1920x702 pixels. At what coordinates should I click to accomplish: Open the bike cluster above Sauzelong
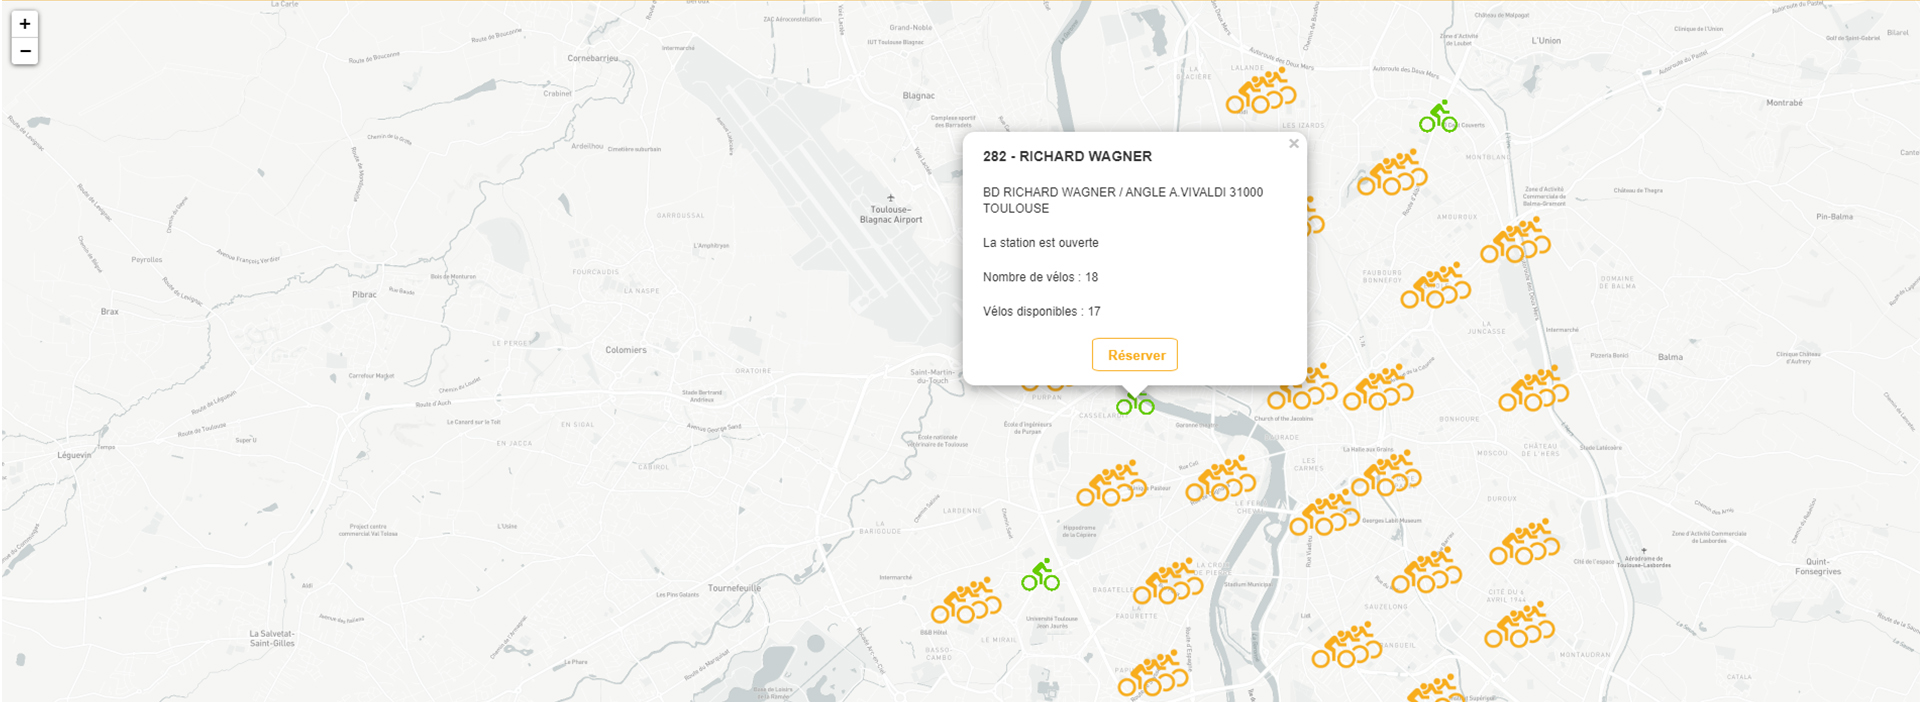pos(1426,571)
